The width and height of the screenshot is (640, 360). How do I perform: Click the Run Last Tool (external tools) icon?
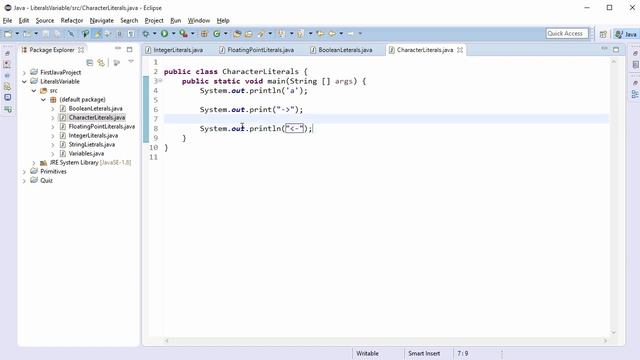point(184,34)
